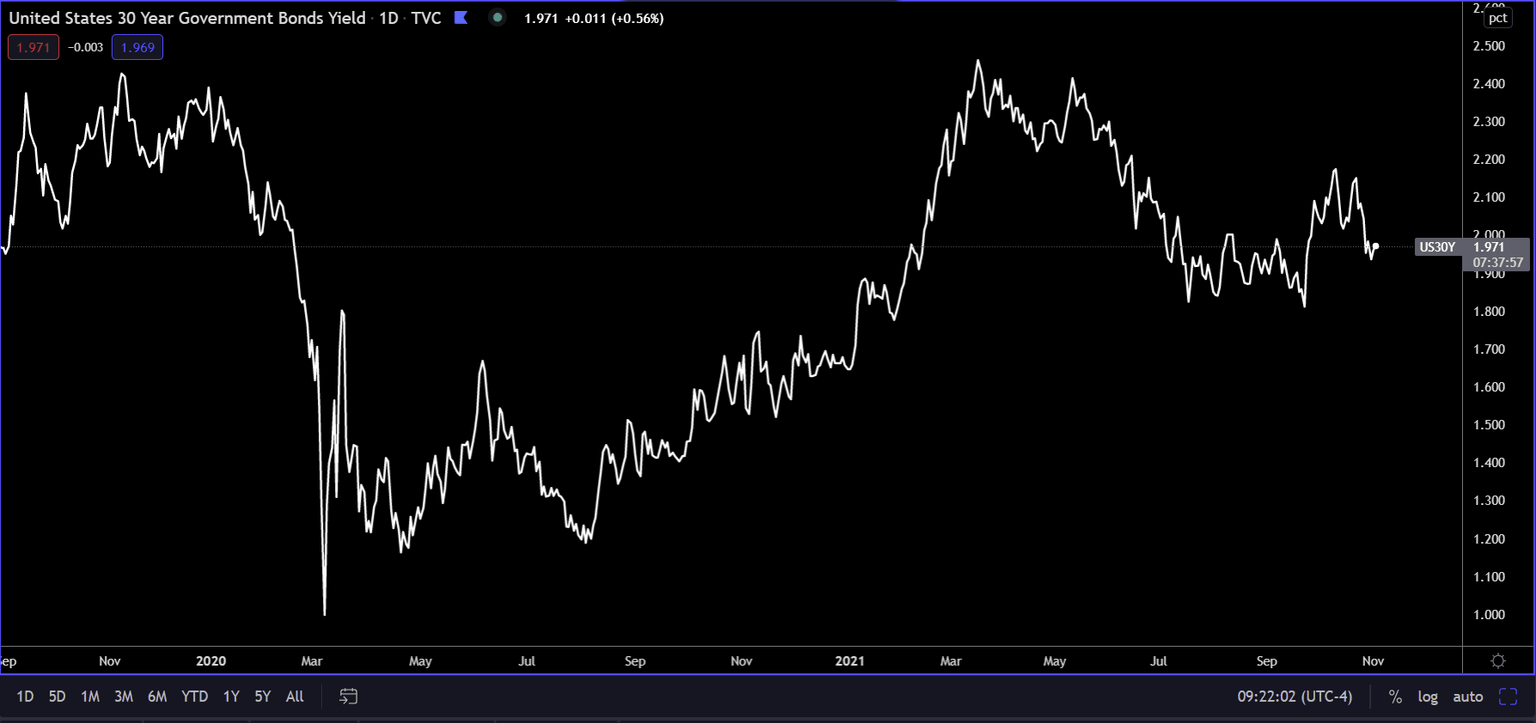1536x723 pixels.
Task: Click the +0.011 (+0.56%) change value
Action: coord(614,18)
